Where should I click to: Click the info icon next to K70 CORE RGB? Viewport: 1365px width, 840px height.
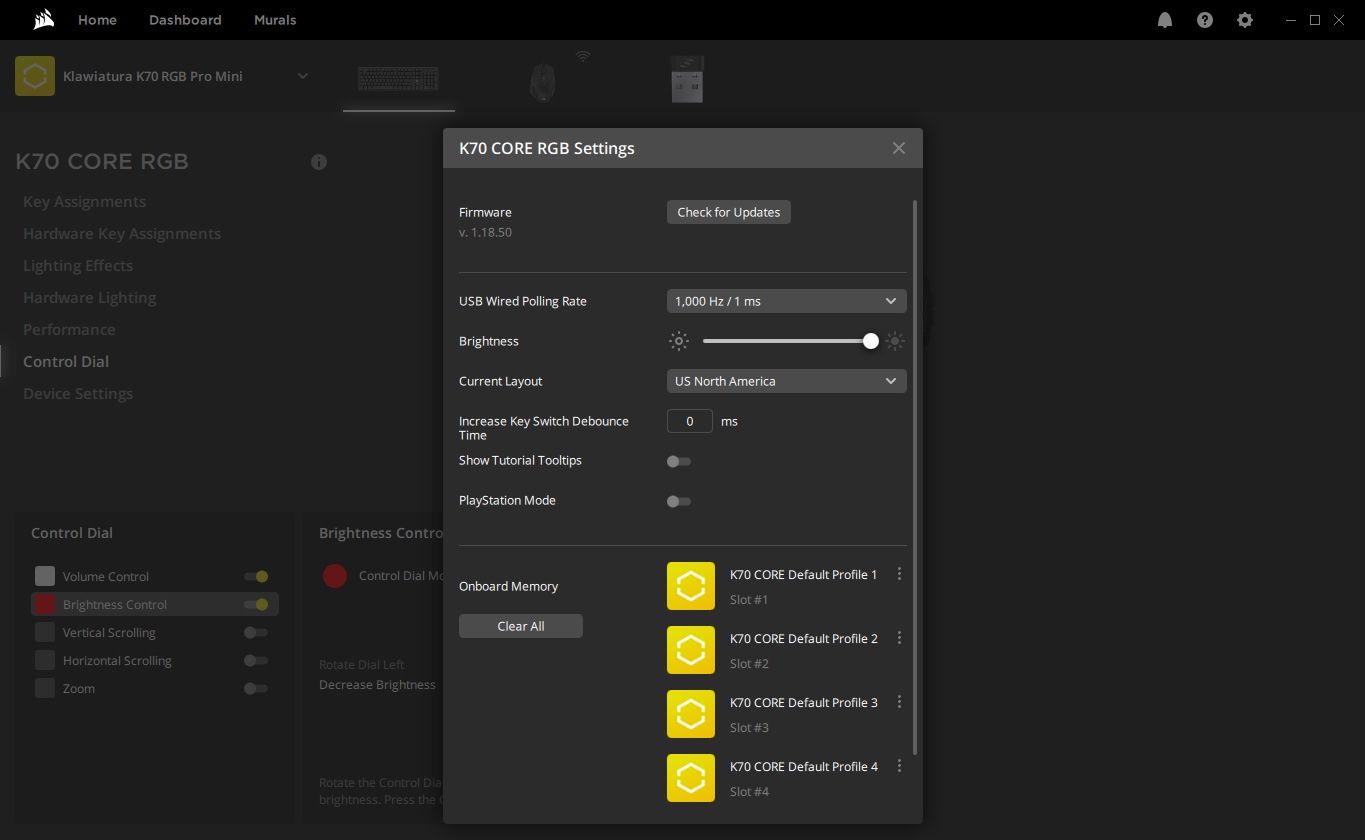pos(319,162)
